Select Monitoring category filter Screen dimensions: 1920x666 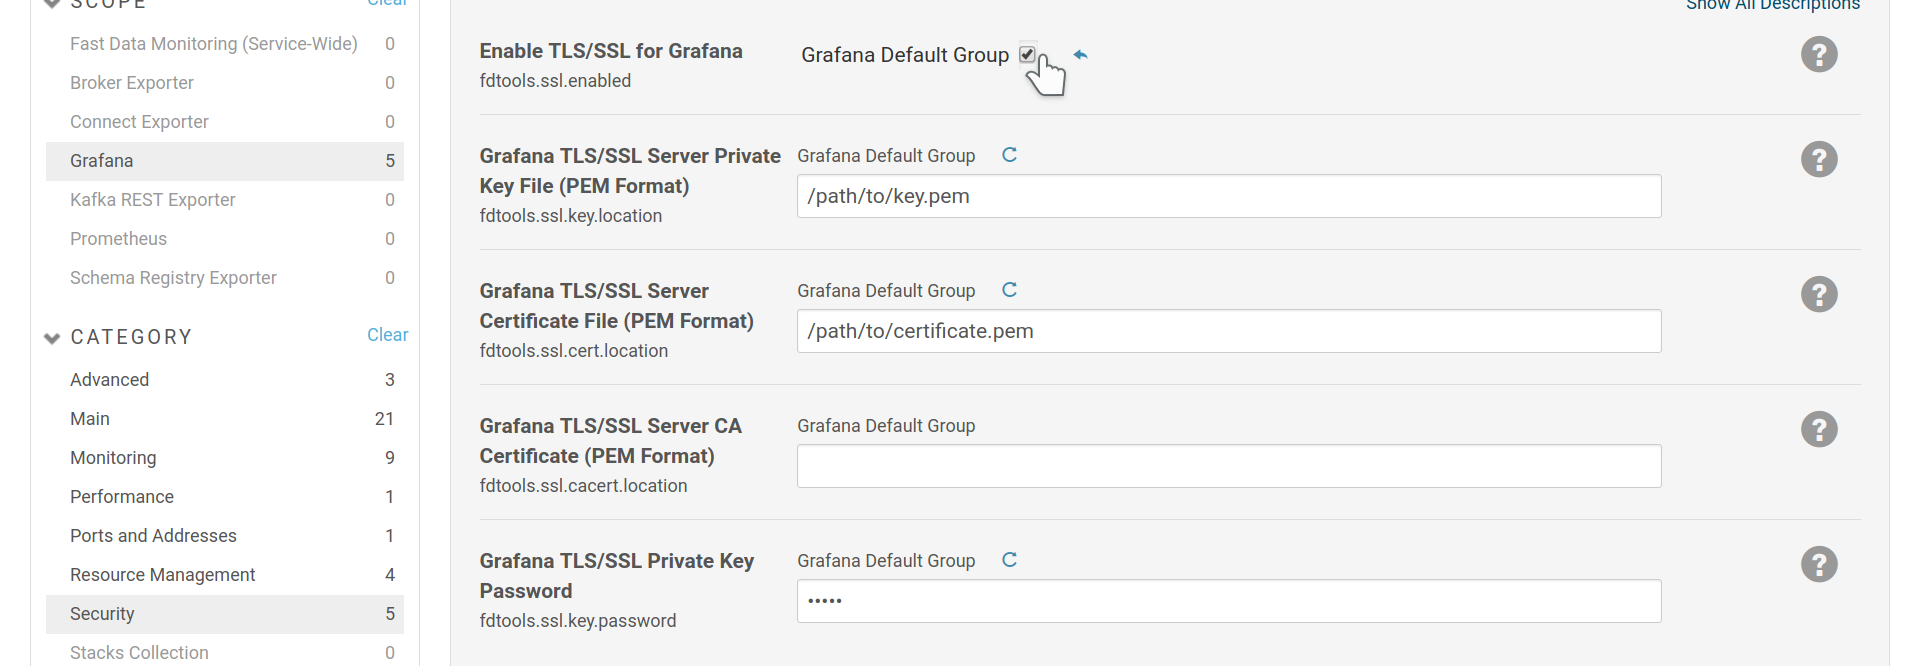pyautogui.click(x=225, y=458)
